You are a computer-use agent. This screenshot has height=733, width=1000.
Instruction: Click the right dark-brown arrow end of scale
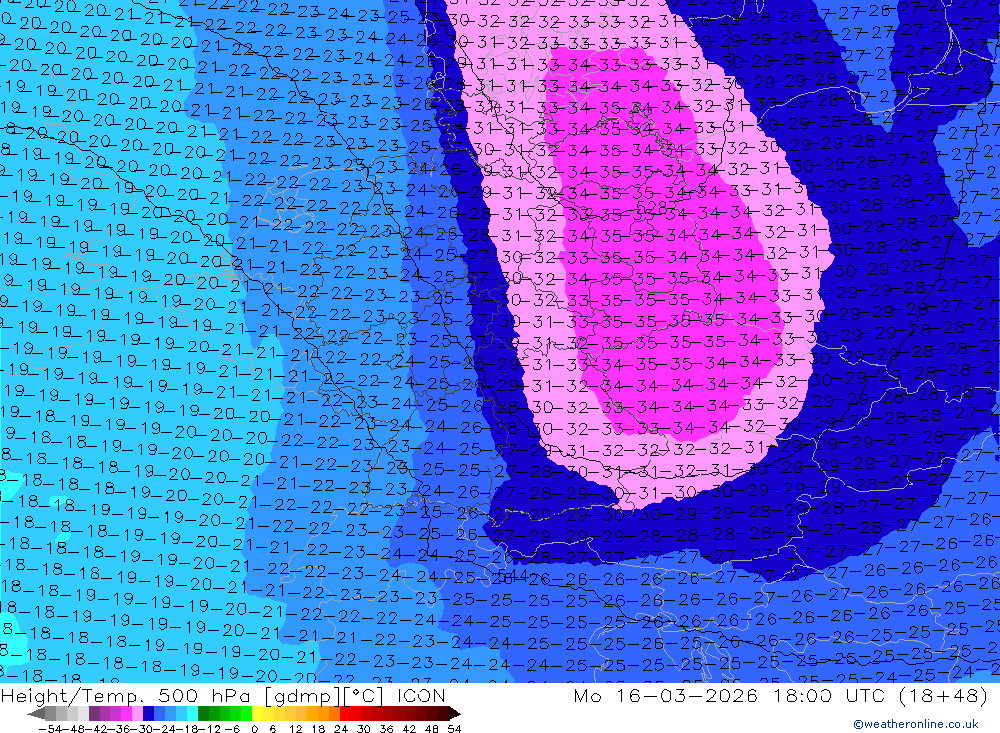[455, 713]
